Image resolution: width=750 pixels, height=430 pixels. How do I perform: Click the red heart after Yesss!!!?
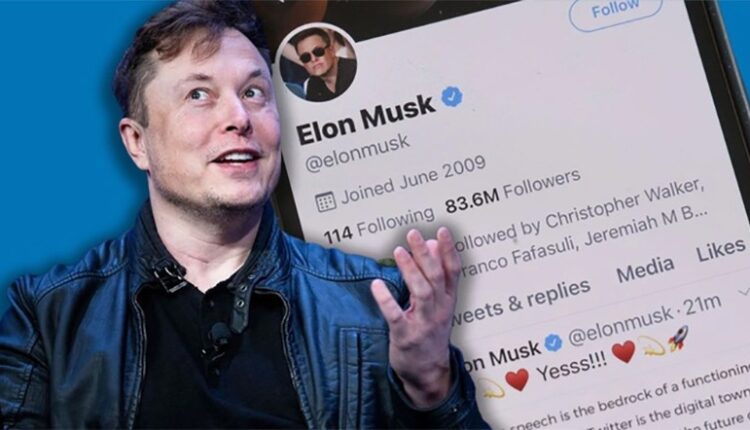tap(623, 352)
